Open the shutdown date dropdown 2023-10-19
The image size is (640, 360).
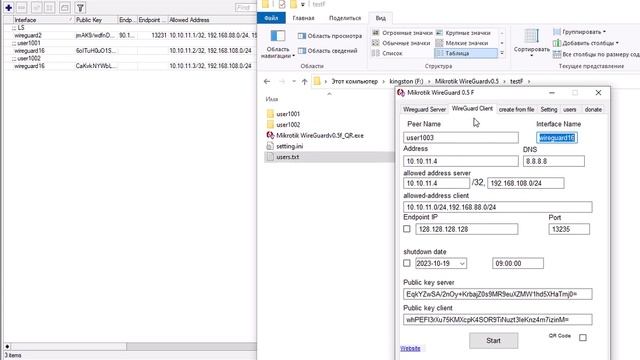[462, 264]
